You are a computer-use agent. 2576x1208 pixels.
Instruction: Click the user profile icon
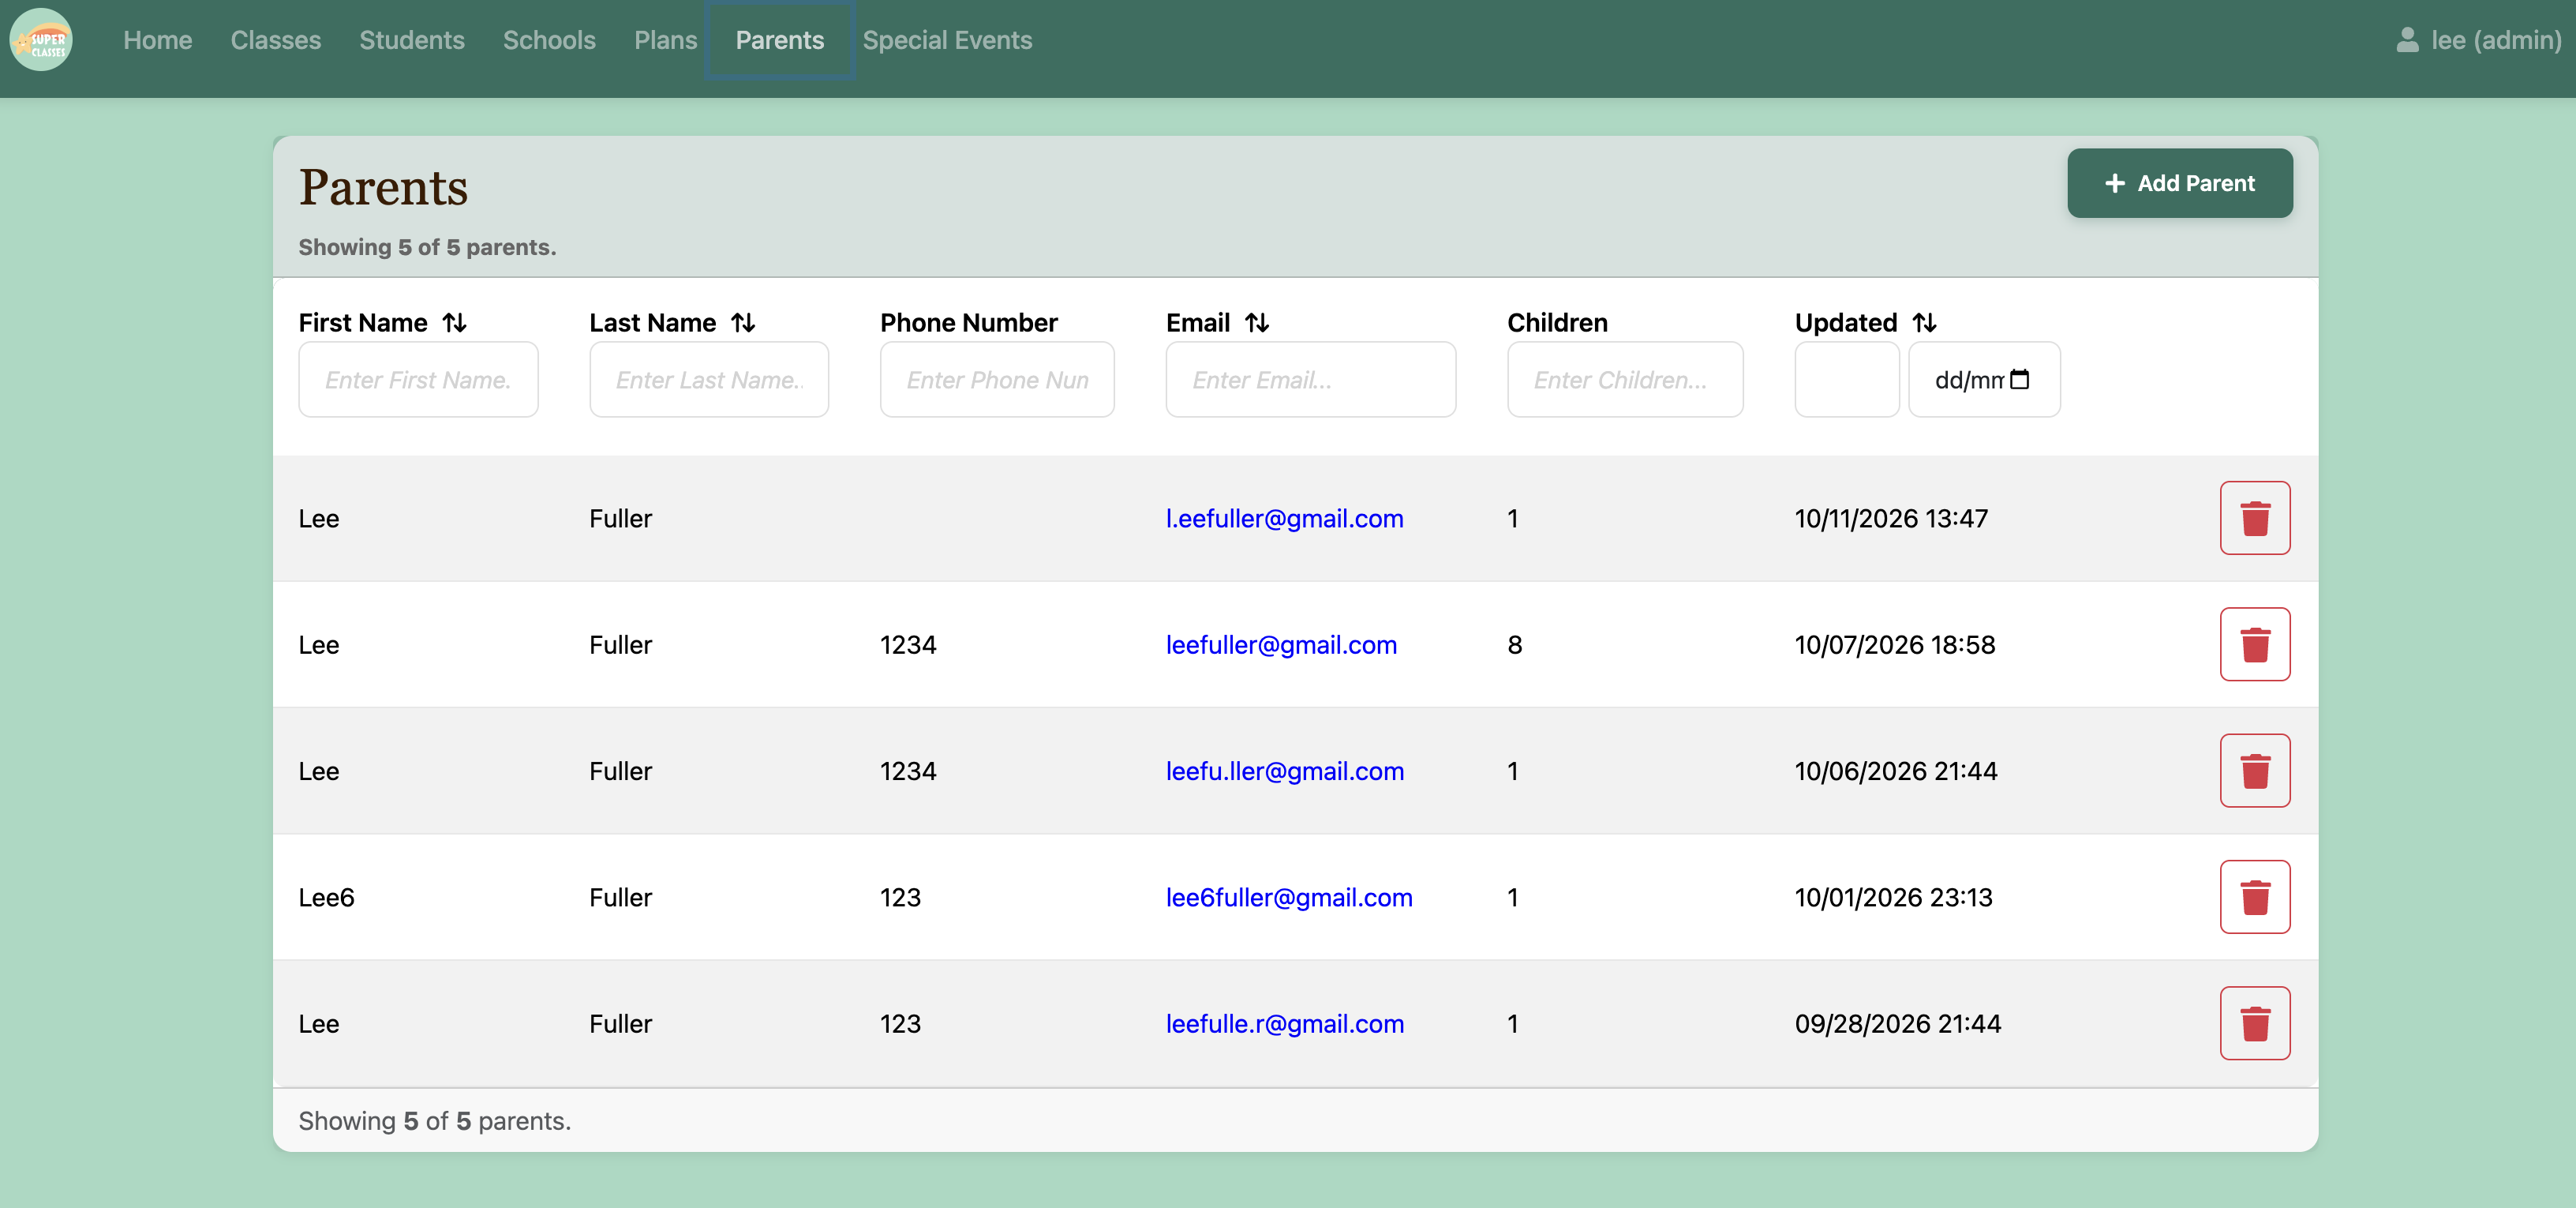[2407, 40]
